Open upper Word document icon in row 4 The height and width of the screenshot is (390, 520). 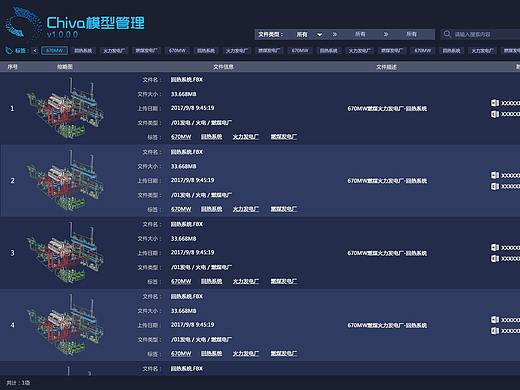[x=495, y=320]
